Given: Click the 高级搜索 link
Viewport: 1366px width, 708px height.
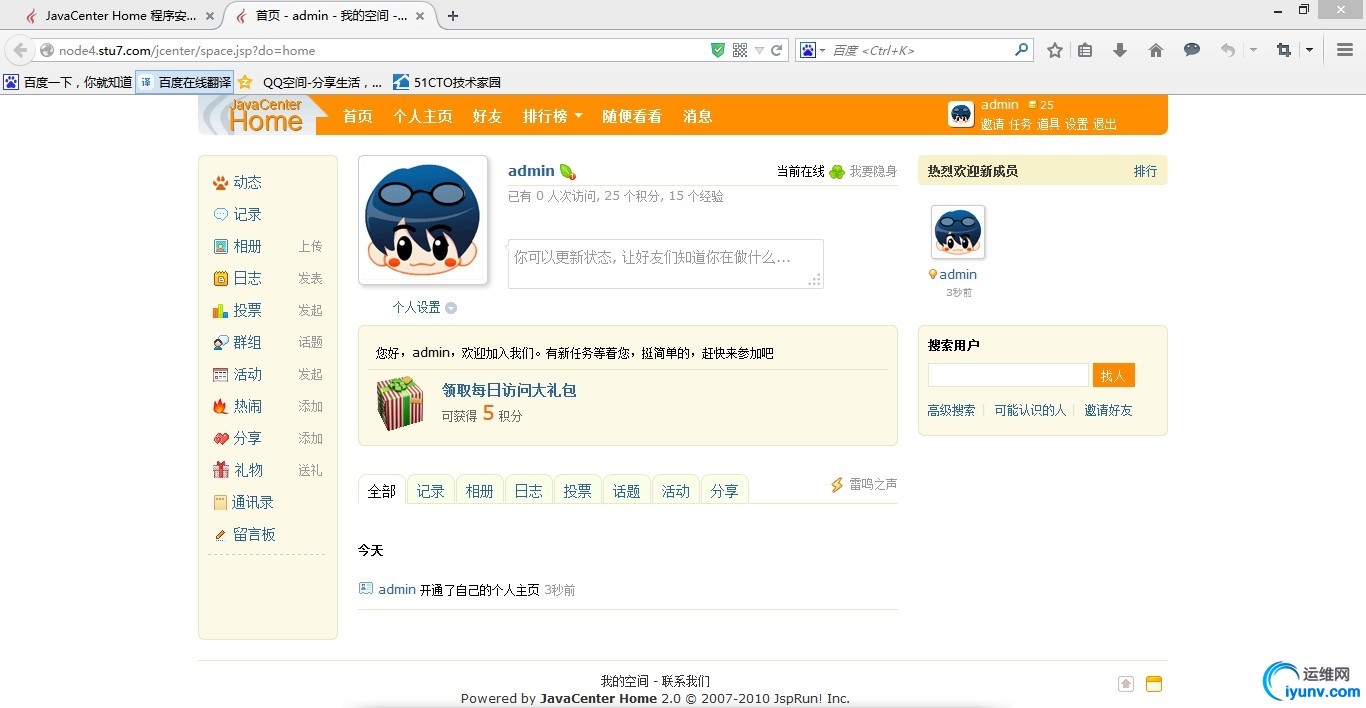Looking at the screenshot, I should [x=951, y=410].
